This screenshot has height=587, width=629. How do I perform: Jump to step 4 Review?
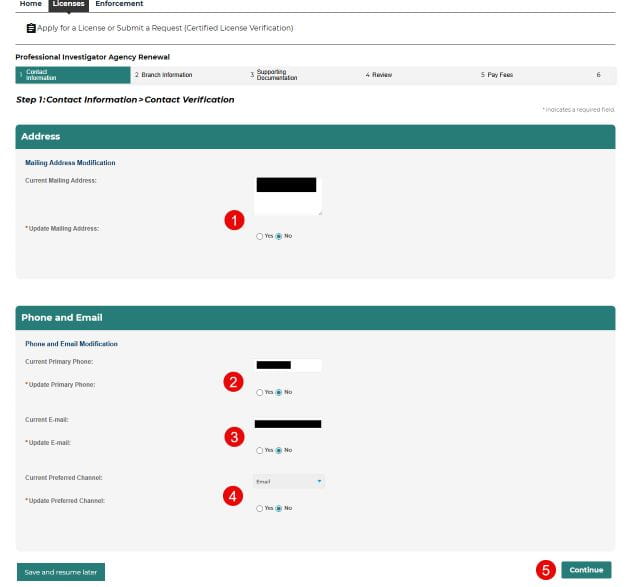point(379,75)
